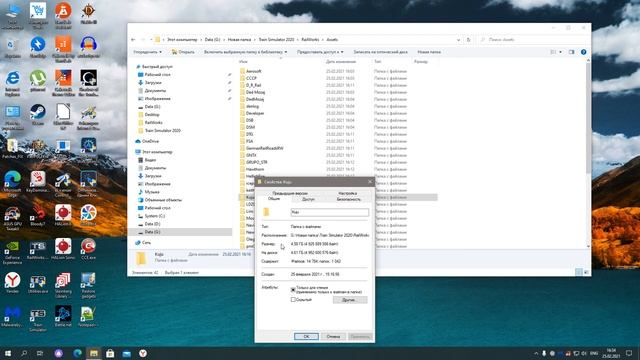Screen dimensions: 640x360
Task: Open the Battle.net desktop shortcut
Action: click(x=63, y=316)
